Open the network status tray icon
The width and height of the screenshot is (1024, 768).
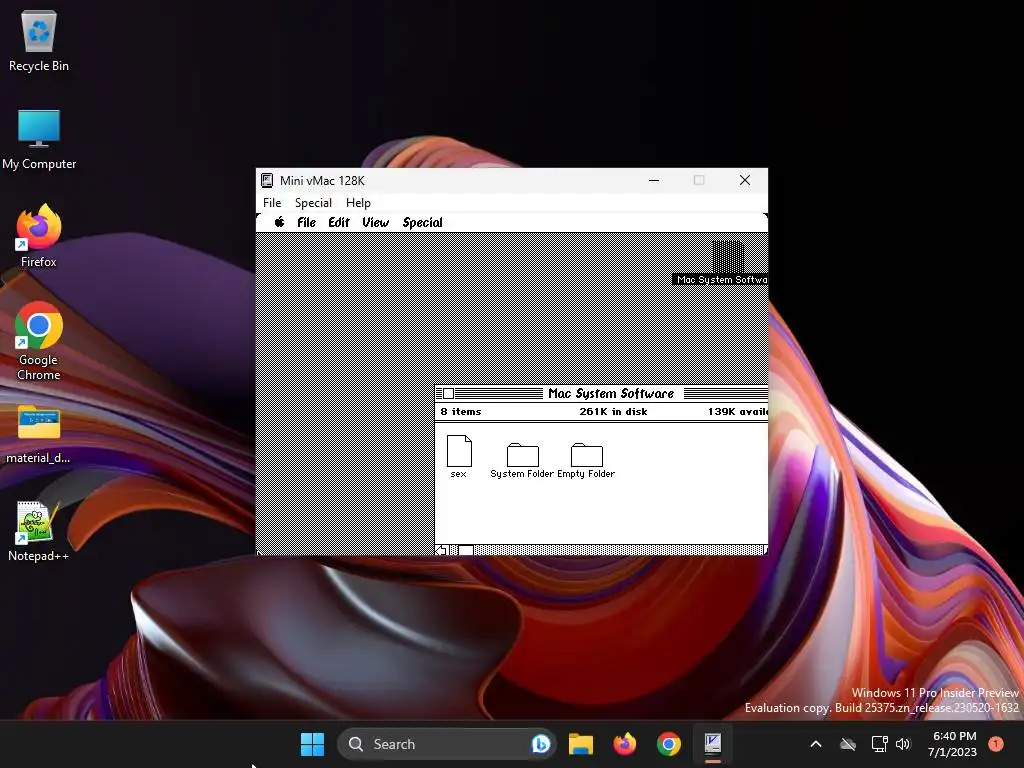(x=879, y=744)
